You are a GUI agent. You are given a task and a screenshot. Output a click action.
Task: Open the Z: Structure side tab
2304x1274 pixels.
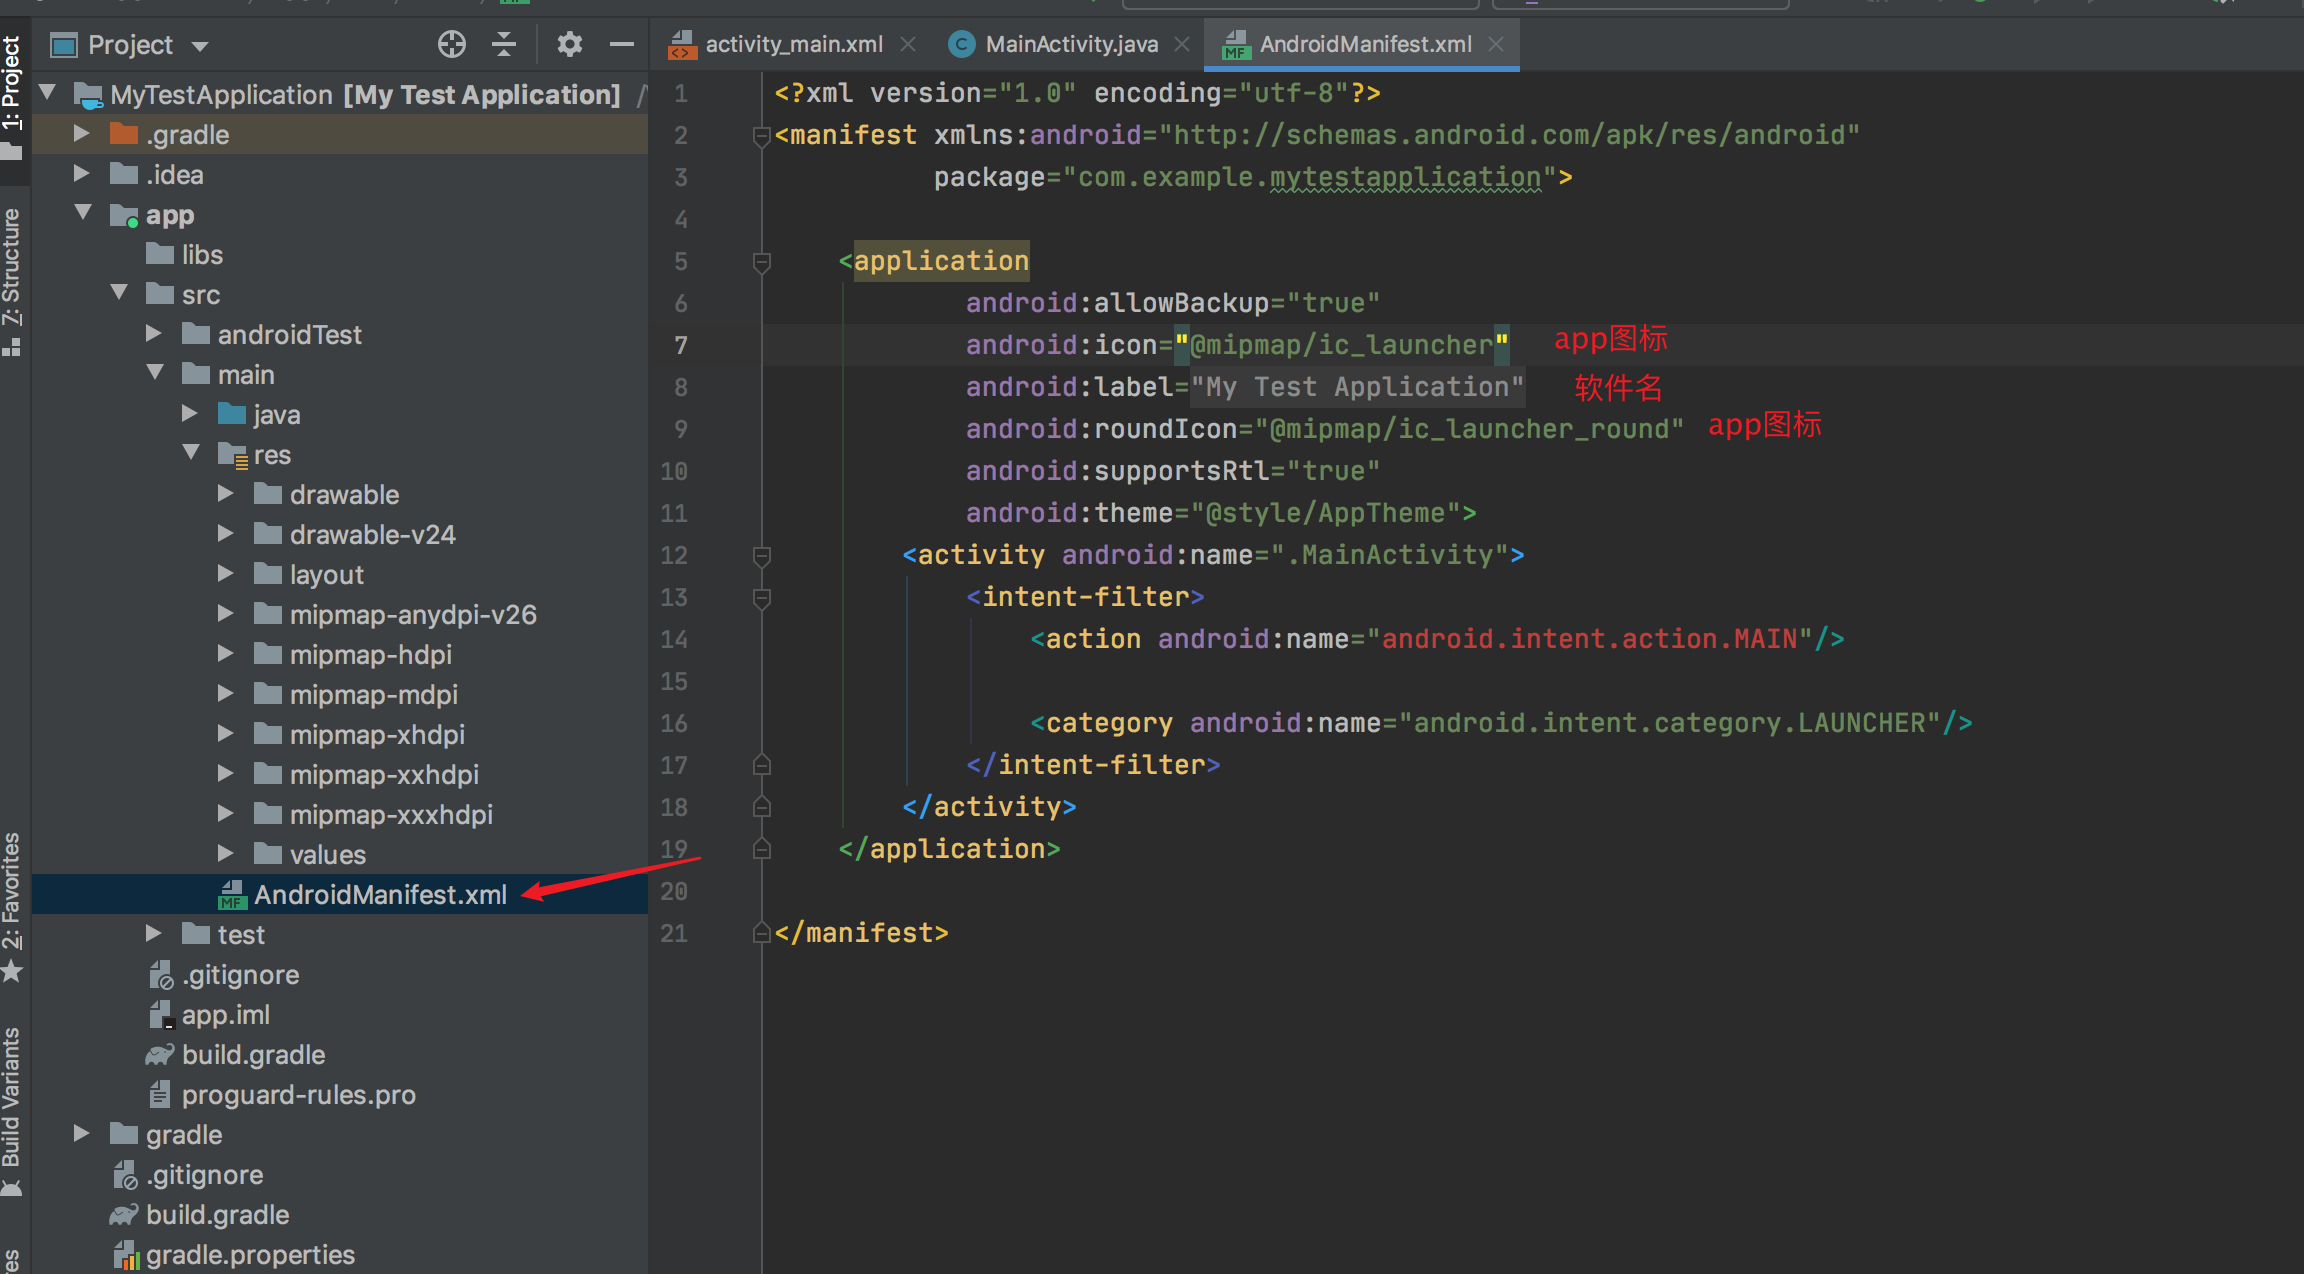(12, 280)
